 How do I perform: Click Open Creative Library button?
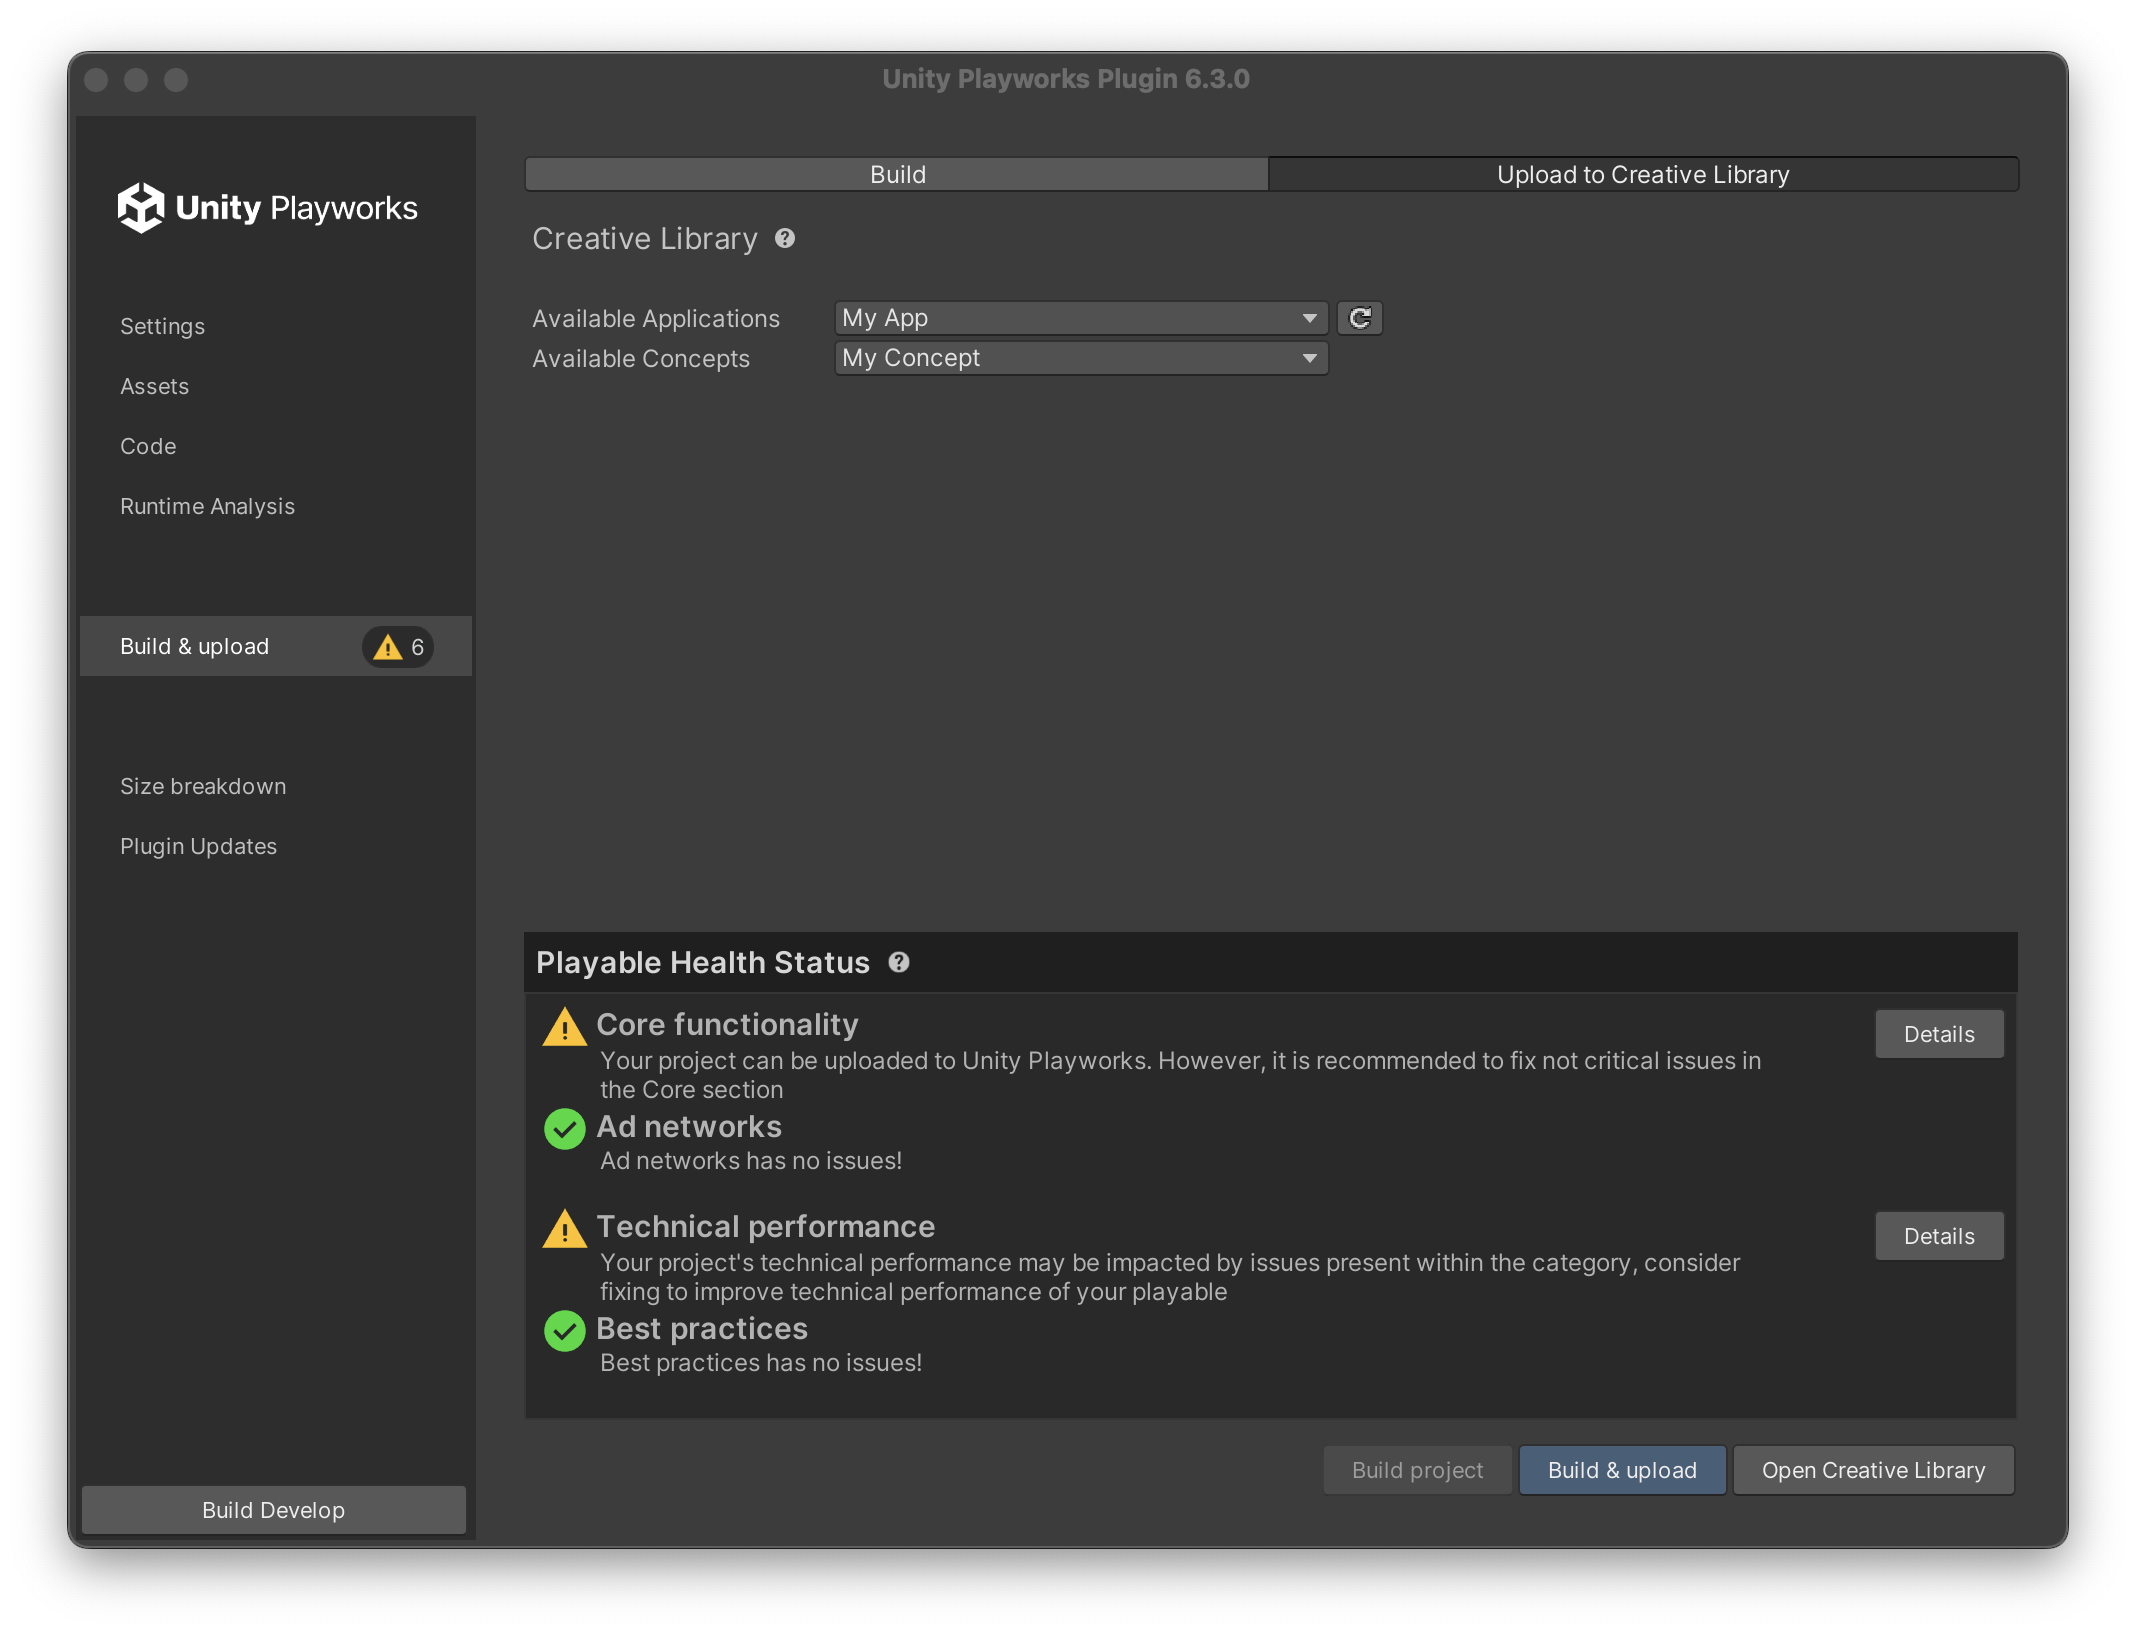click(1873, 1470)
